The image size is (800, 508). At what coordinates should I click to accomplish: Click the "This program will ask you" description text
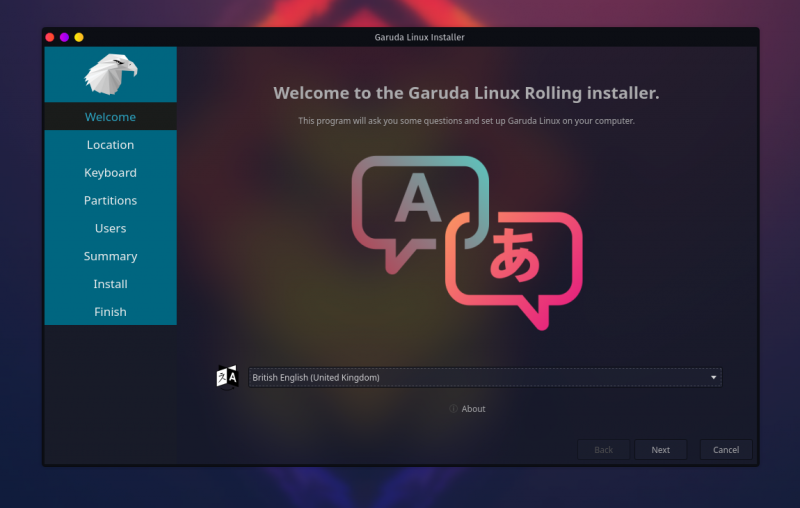point(466,121)
